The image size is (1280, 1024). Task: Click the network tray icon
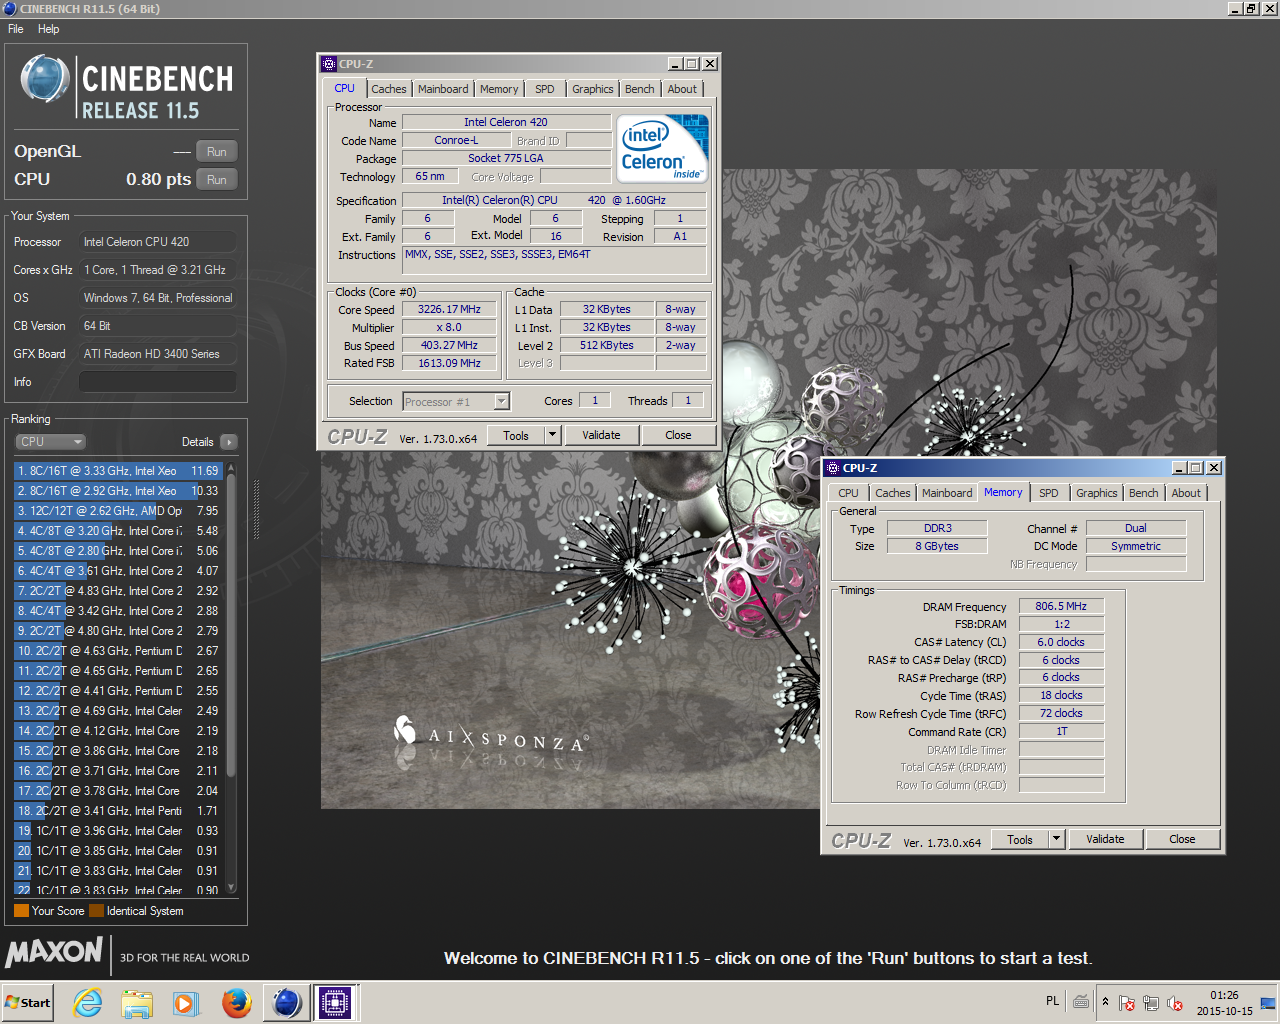(x=1151, y=1003)
